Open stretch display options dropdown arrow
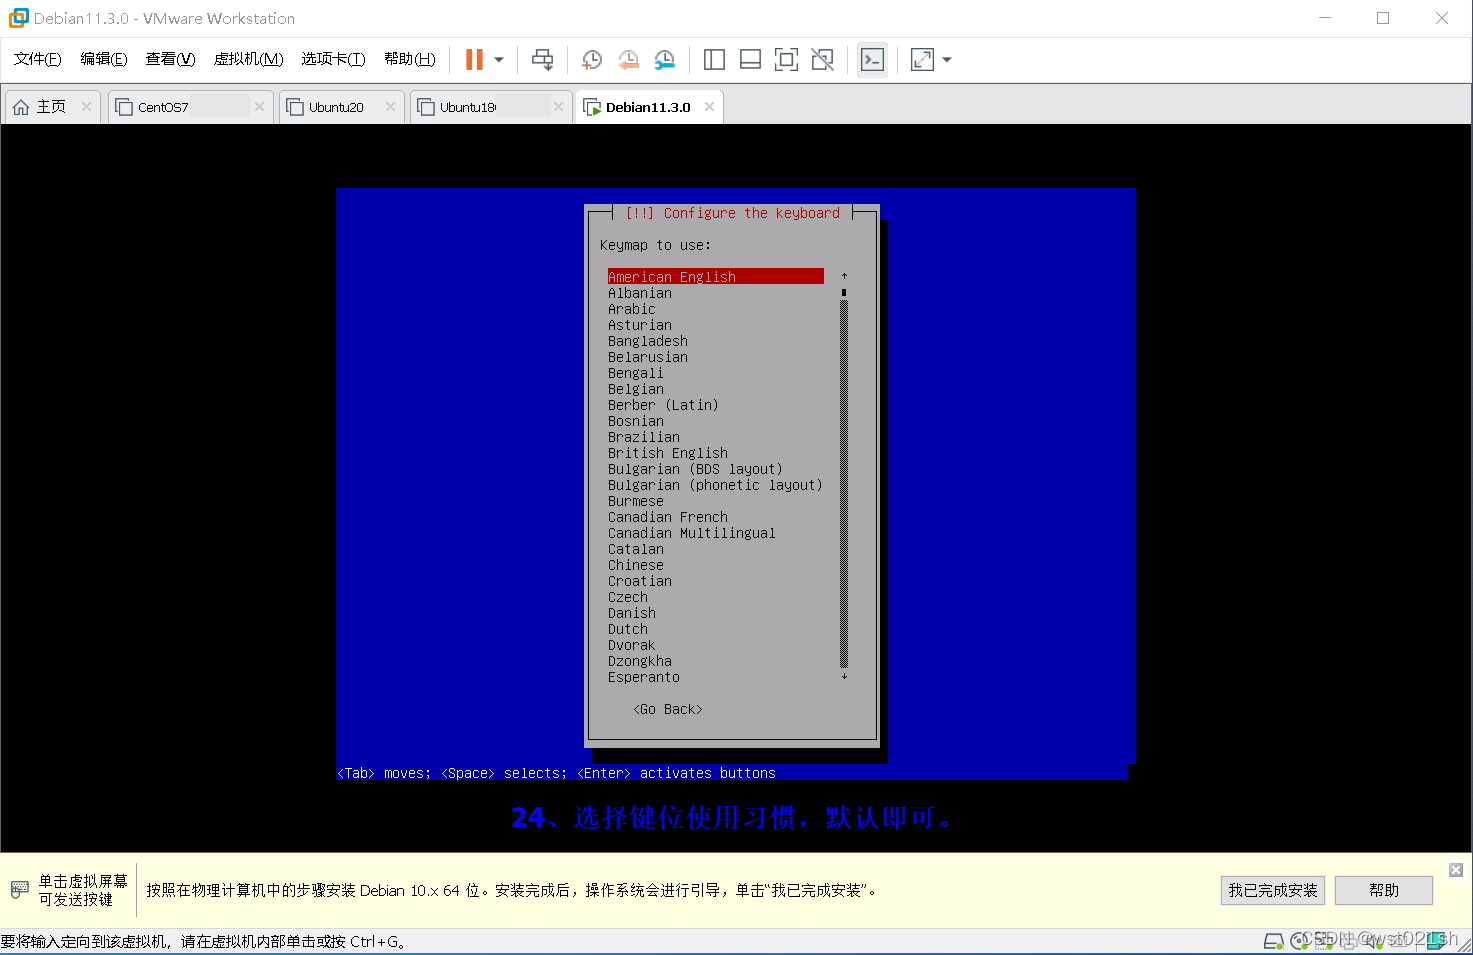Viewport: 1473px width, 955px height. pyautogui.click(x=947, y=60)
